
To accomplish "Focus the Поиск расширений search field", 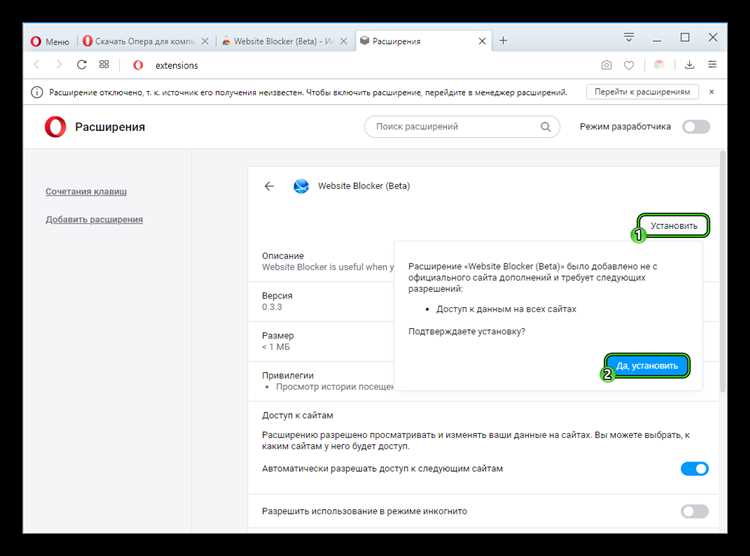I will (x=462, y=127).
